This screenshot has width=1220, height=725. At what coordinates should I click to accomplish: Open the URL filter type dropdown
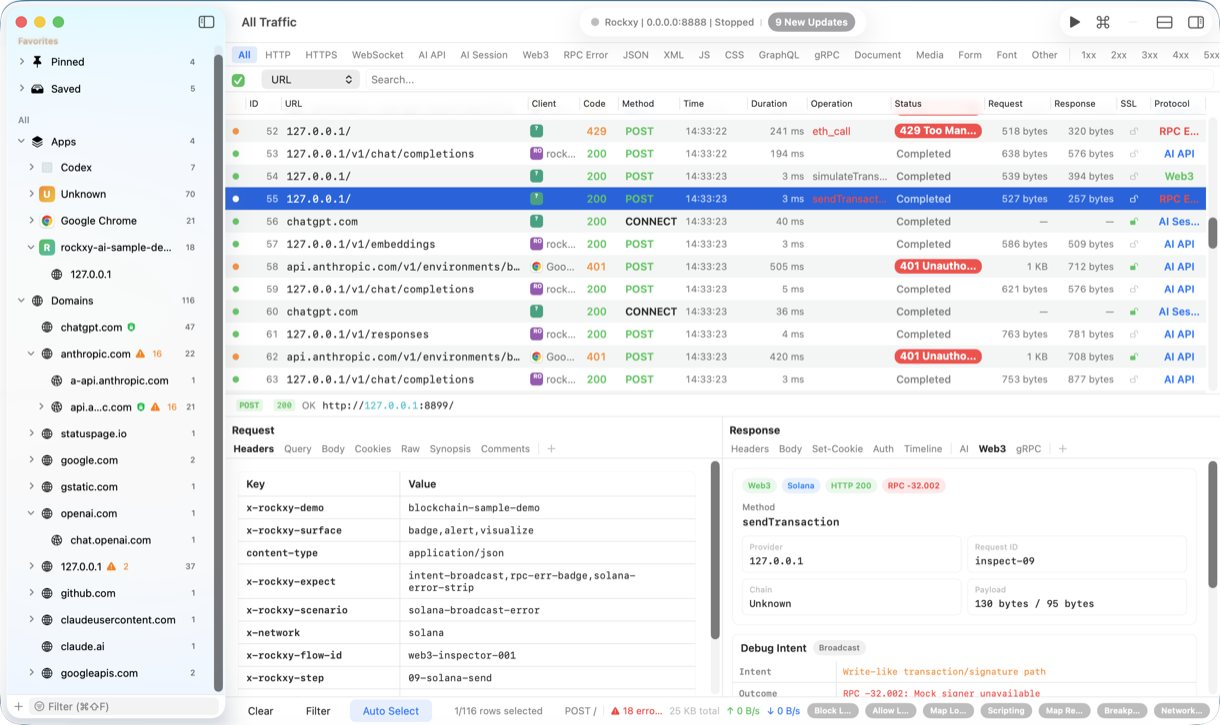(x=310, y=79)
